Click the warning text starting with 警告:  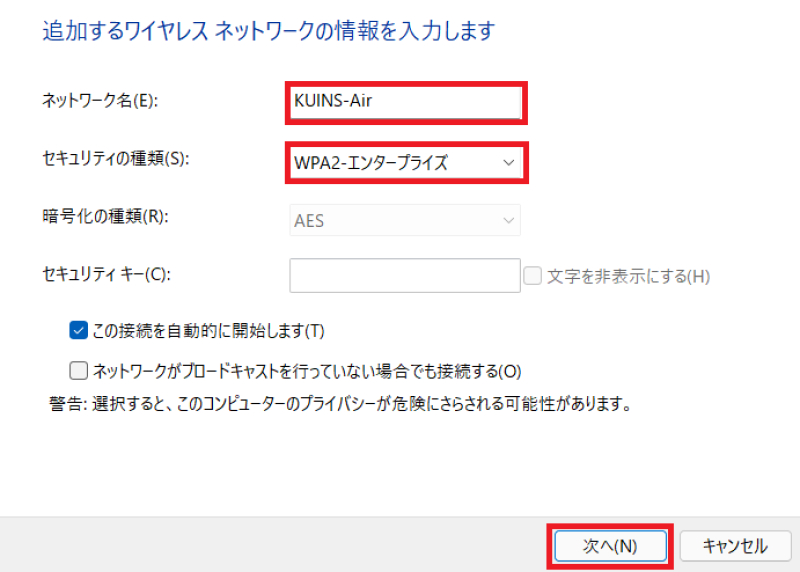pyautogui.click(x=341, y=404)
